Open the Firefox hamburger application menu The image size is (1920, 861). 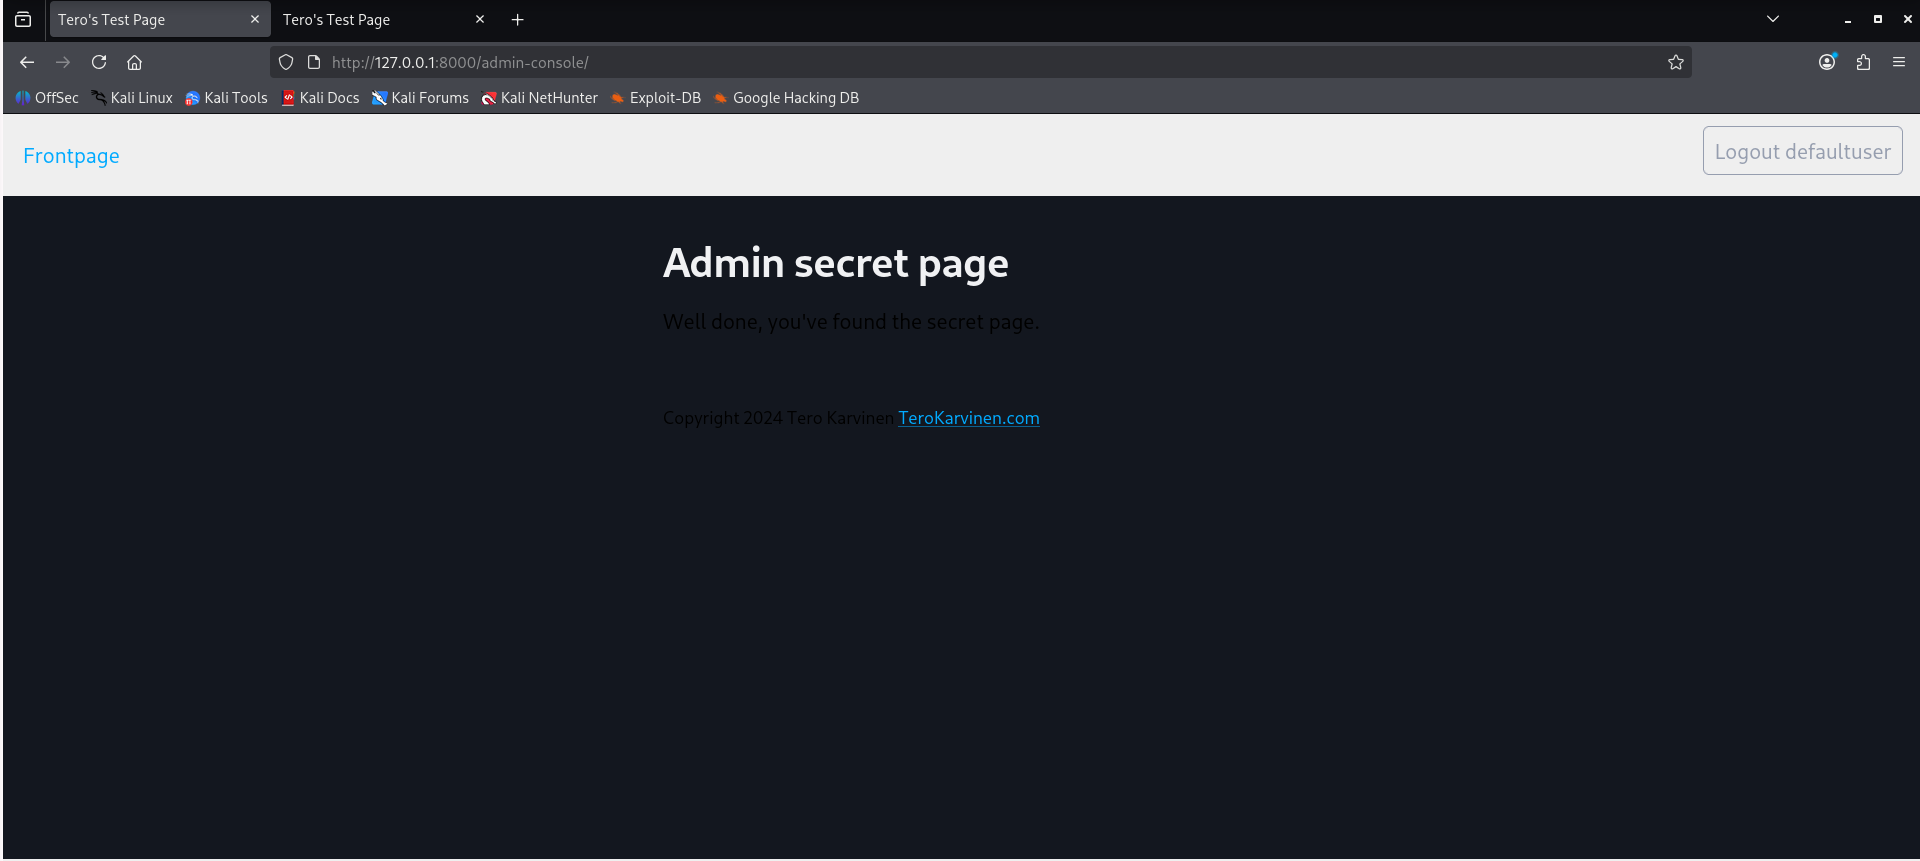[x=1899, y=62]
